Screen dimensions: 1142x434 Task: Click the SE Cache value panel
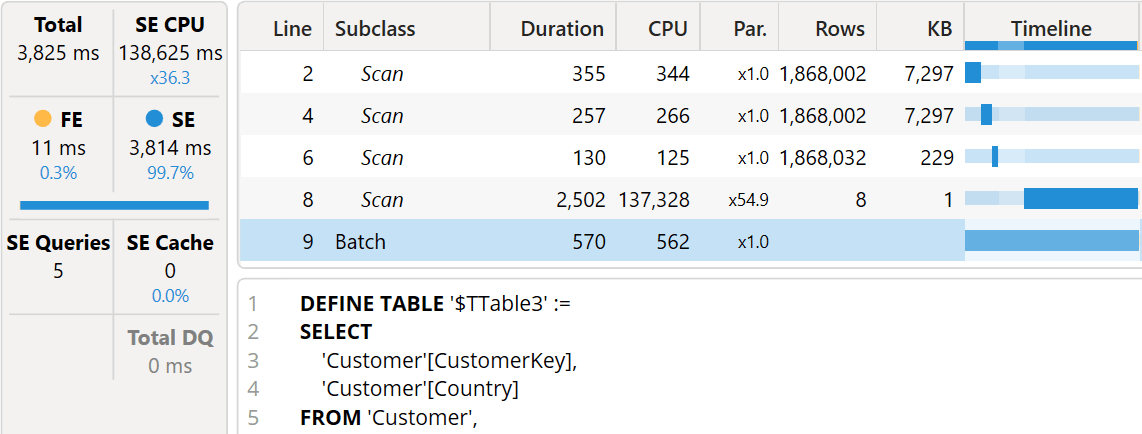(169, 269)
